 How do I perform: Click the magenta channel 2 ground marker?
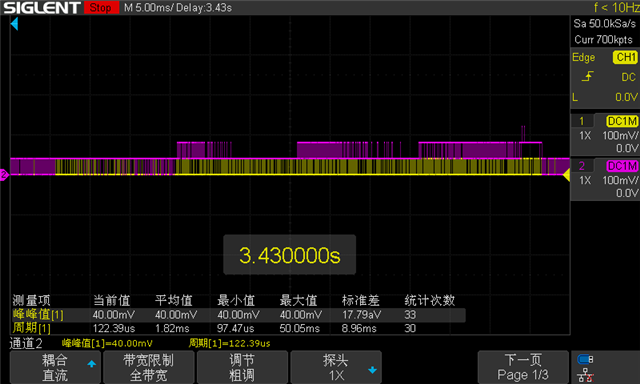click(4, 175)
